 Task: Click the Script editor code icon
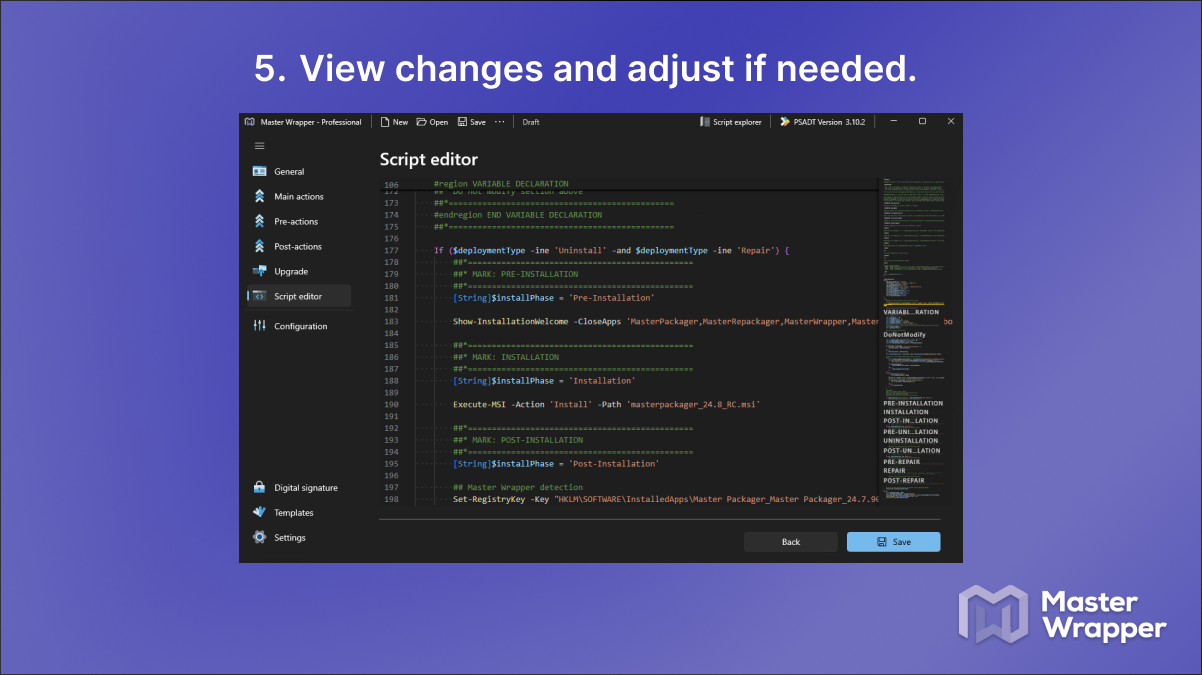pyautogui.click(x=260, y=296)
